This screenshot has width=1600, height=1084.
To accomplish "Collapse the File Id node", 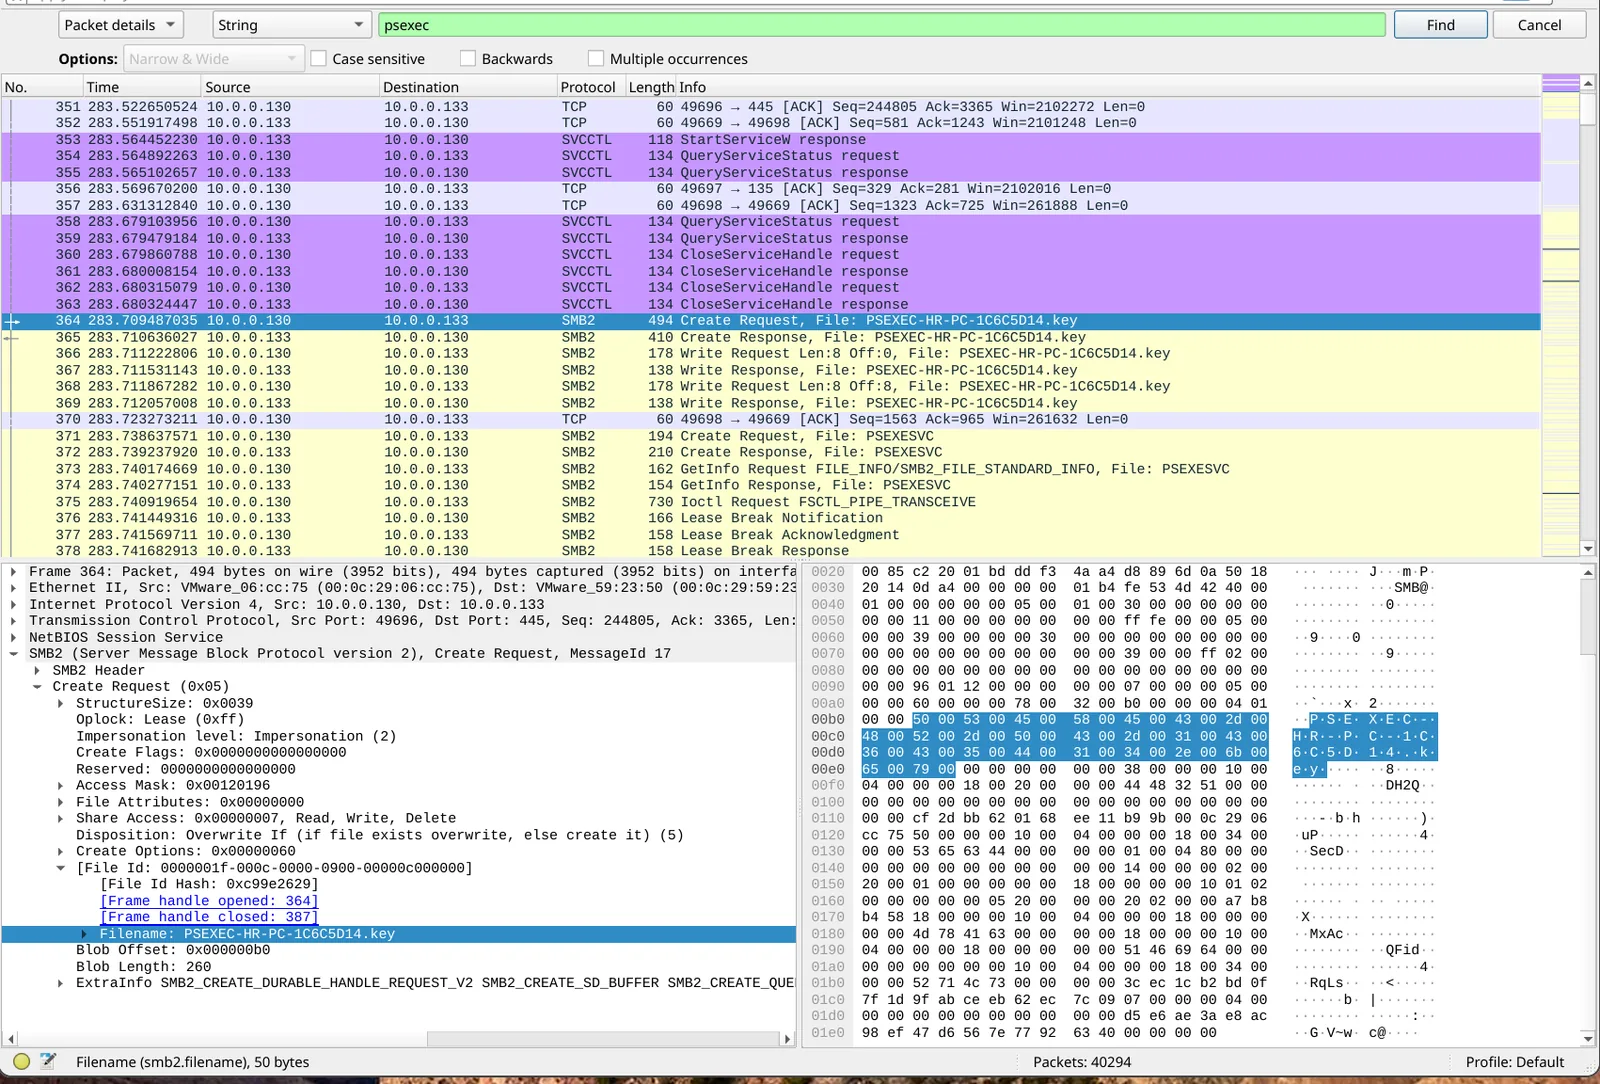I will (61, 868).
